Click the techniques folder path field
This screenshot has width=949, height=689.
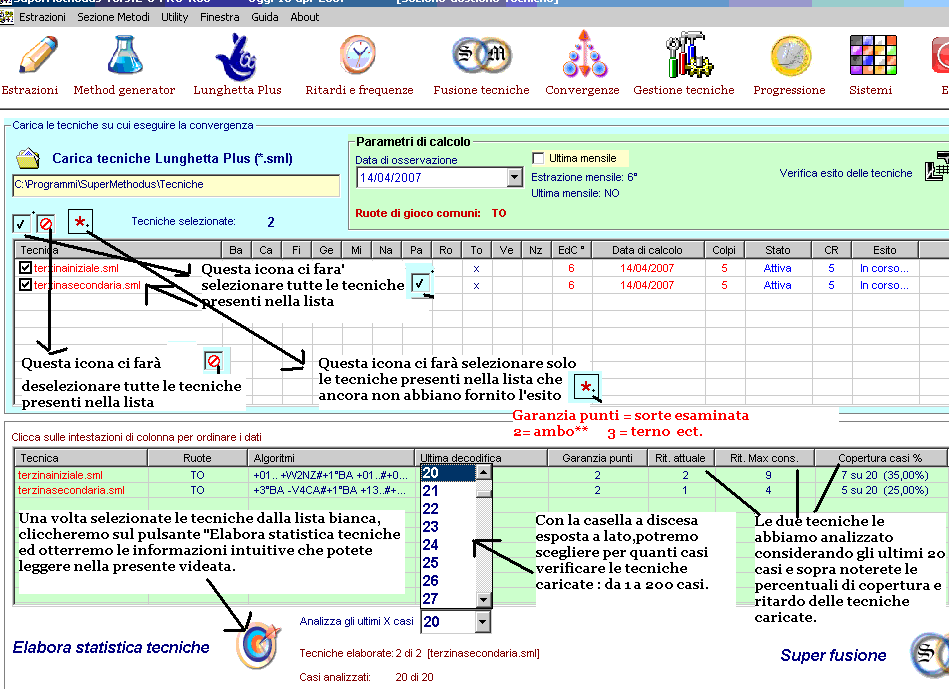pyautogui.click(x=176, y=185)
